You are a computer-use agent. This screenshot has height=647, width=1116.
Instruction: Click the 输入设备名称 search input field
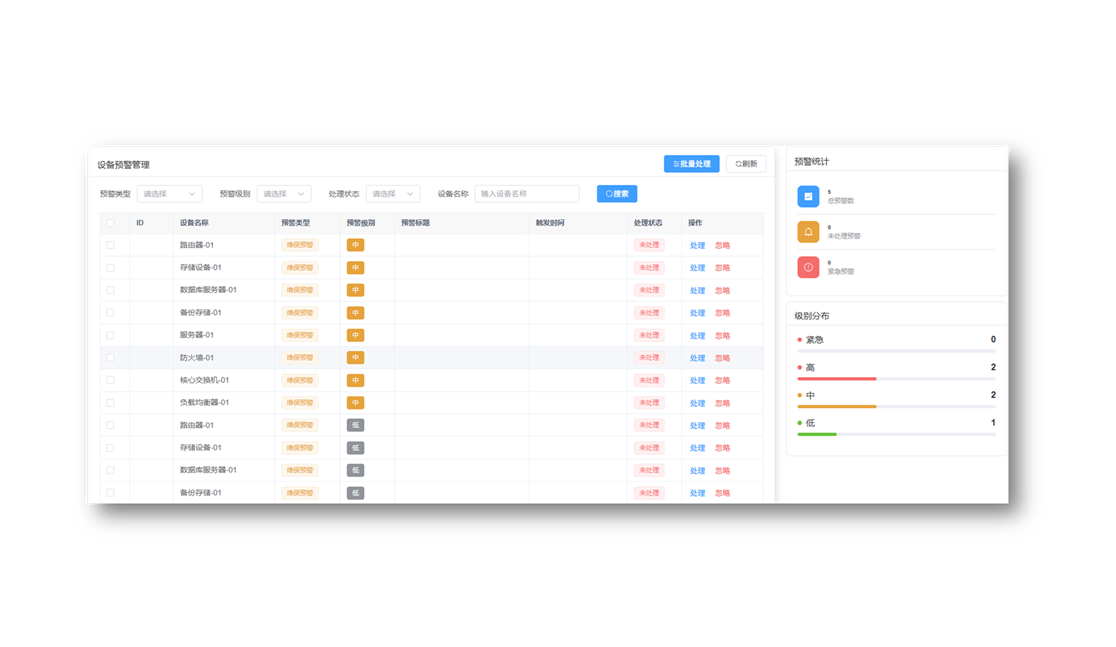point(527,194)
